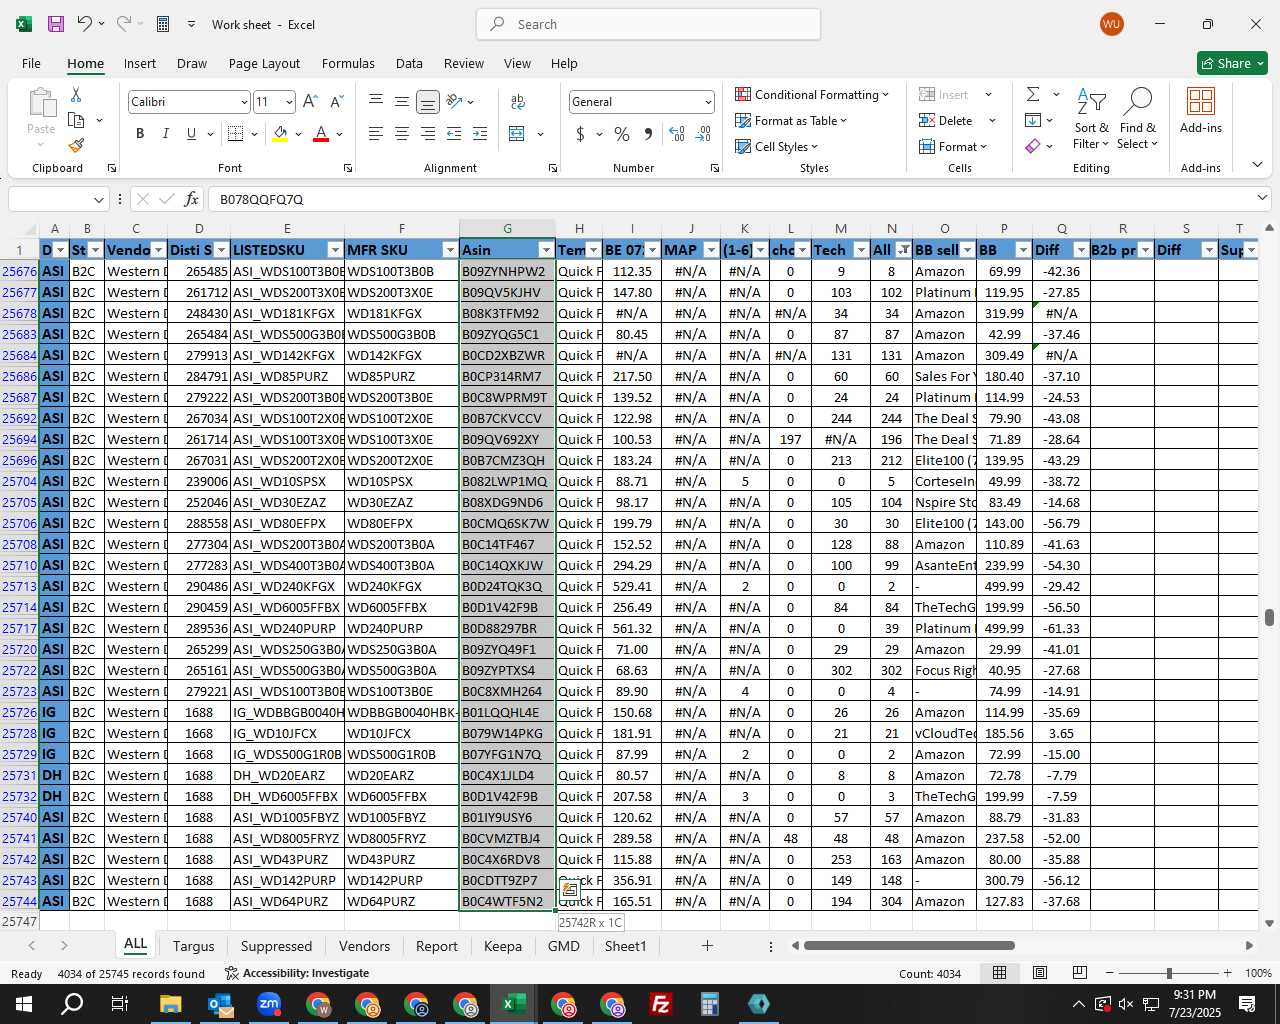Screen dimensions: 1280x1024
Task: Click Increase Decimal icon
Action: point(677,134)
